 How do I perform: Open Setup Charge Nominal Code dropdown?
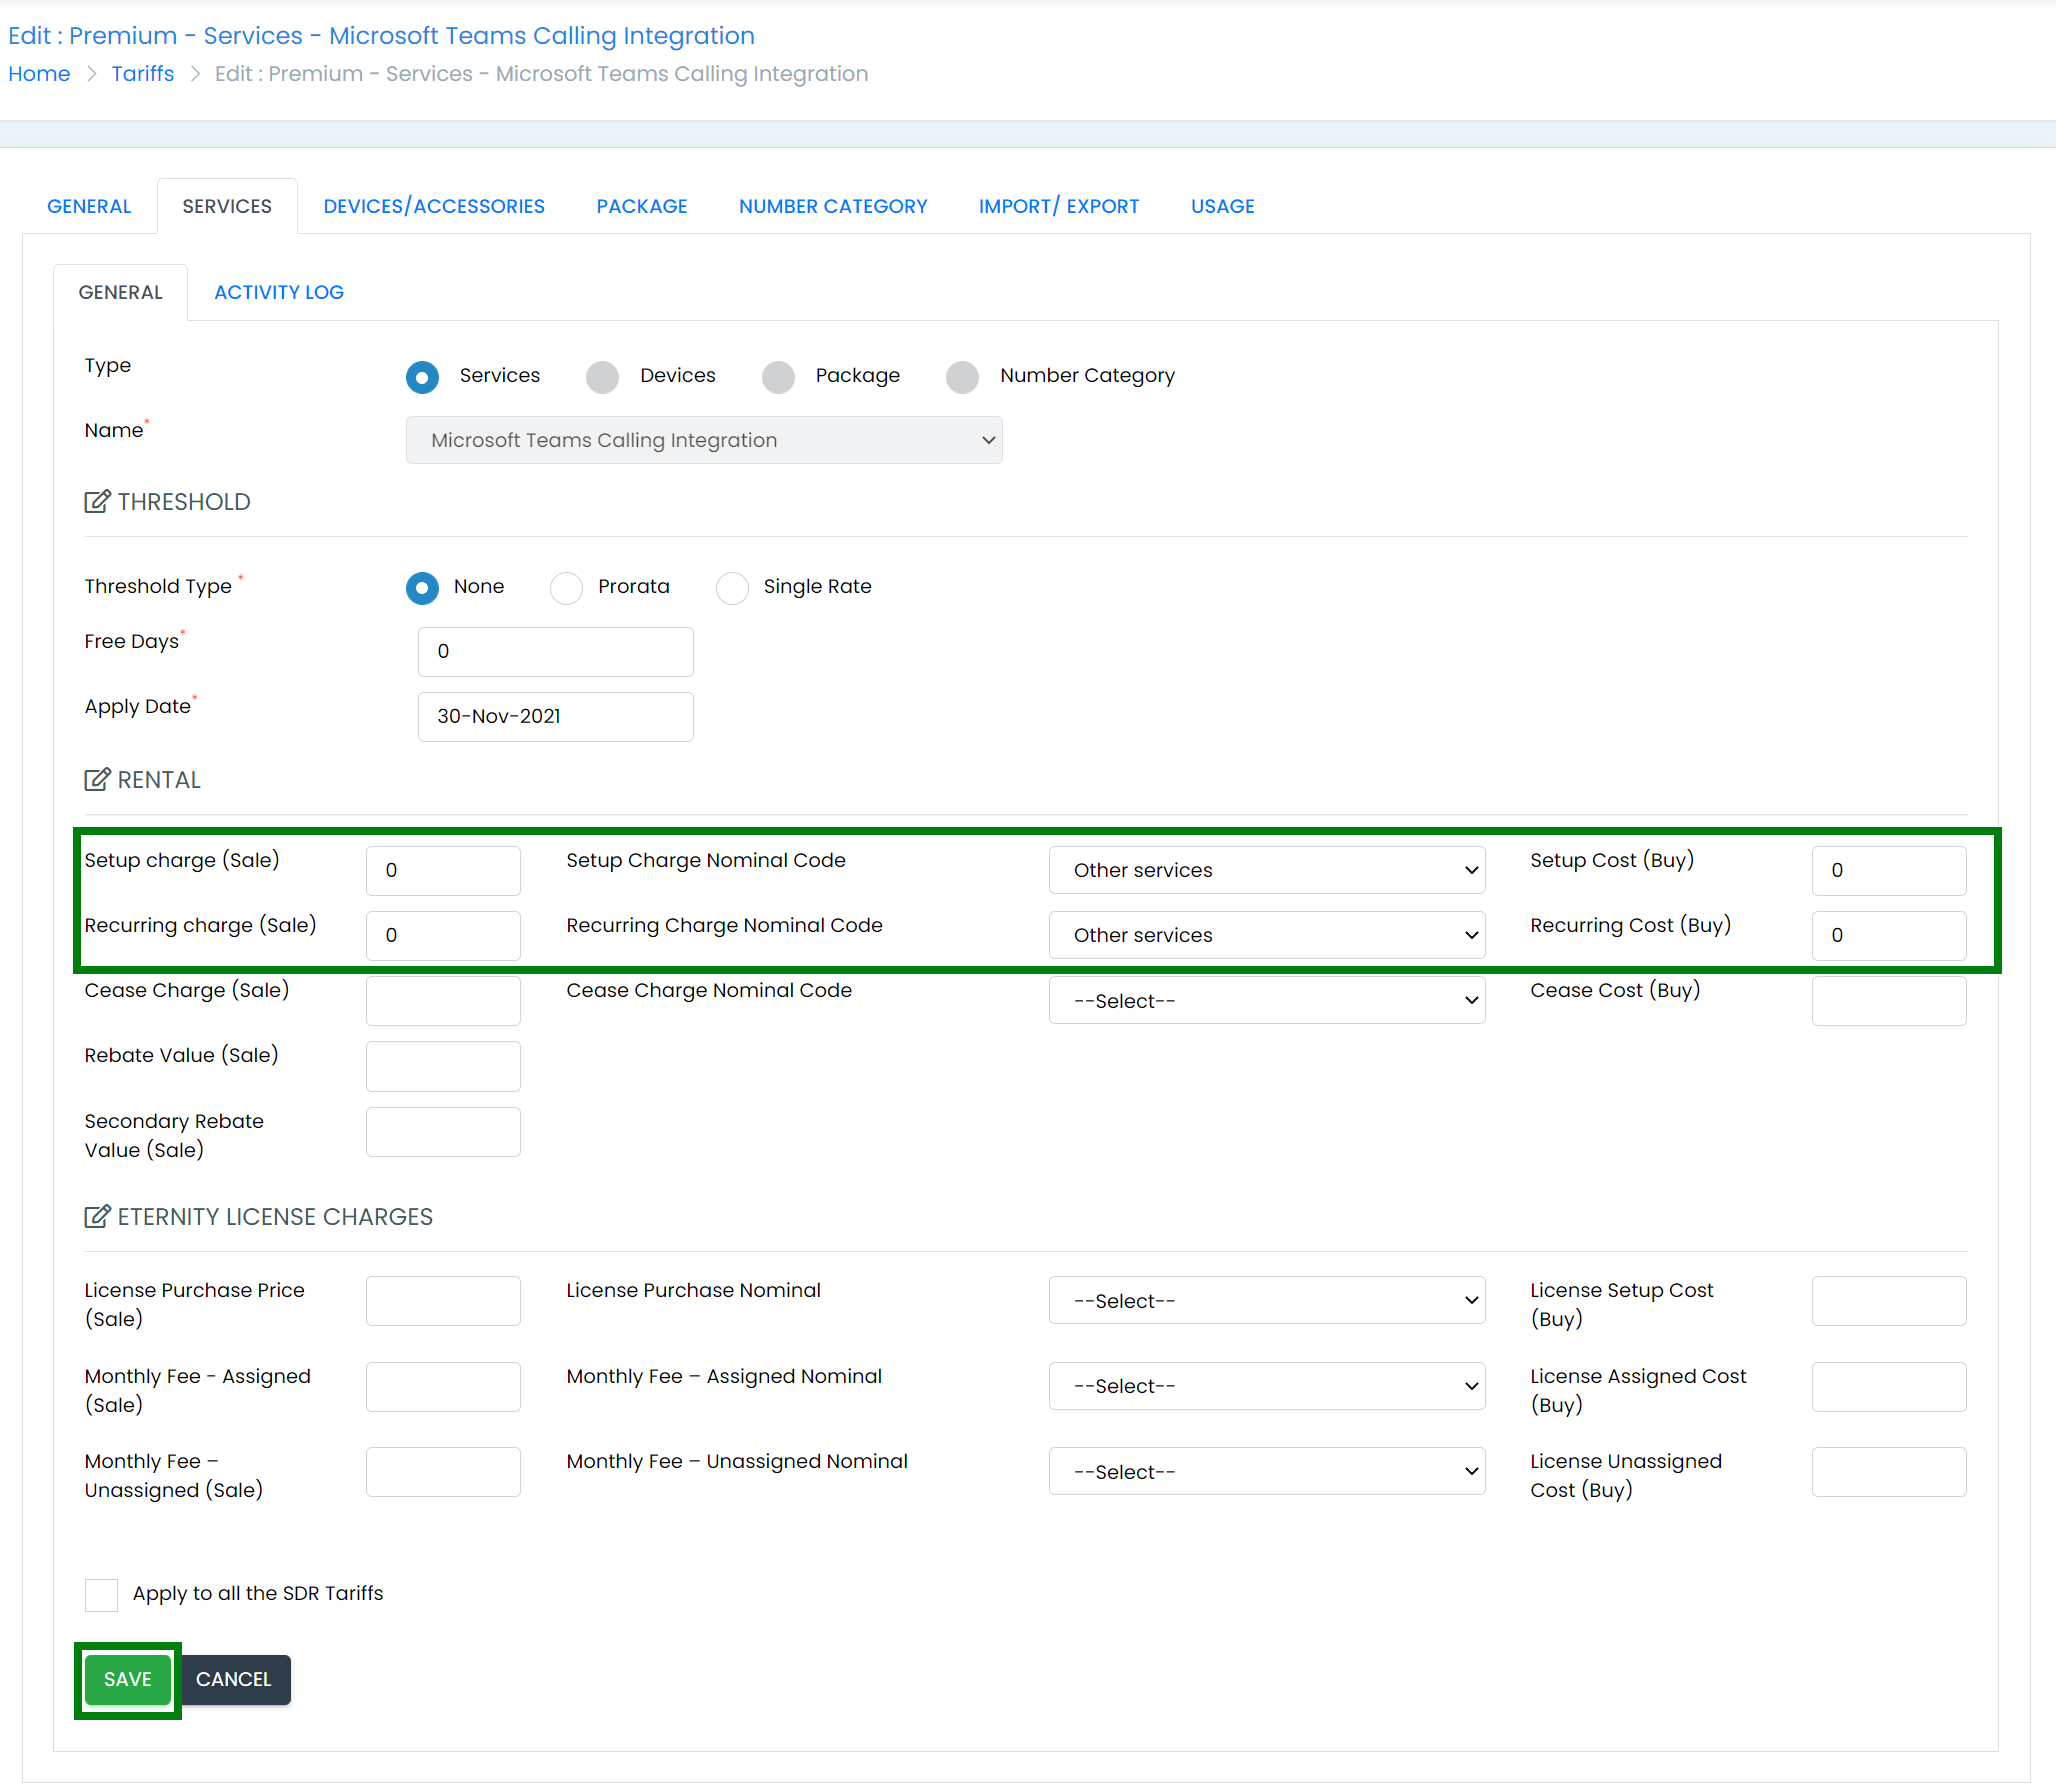pos(1267,870)
